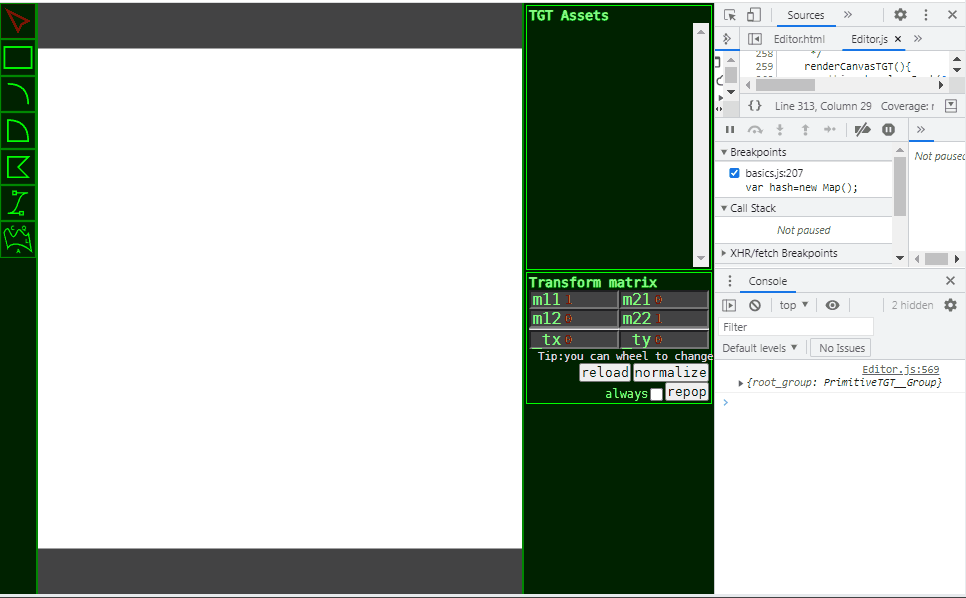This screenshot has height=598, width=966.
Task: Click the step over debugger icon
Action: pos(755,129)
